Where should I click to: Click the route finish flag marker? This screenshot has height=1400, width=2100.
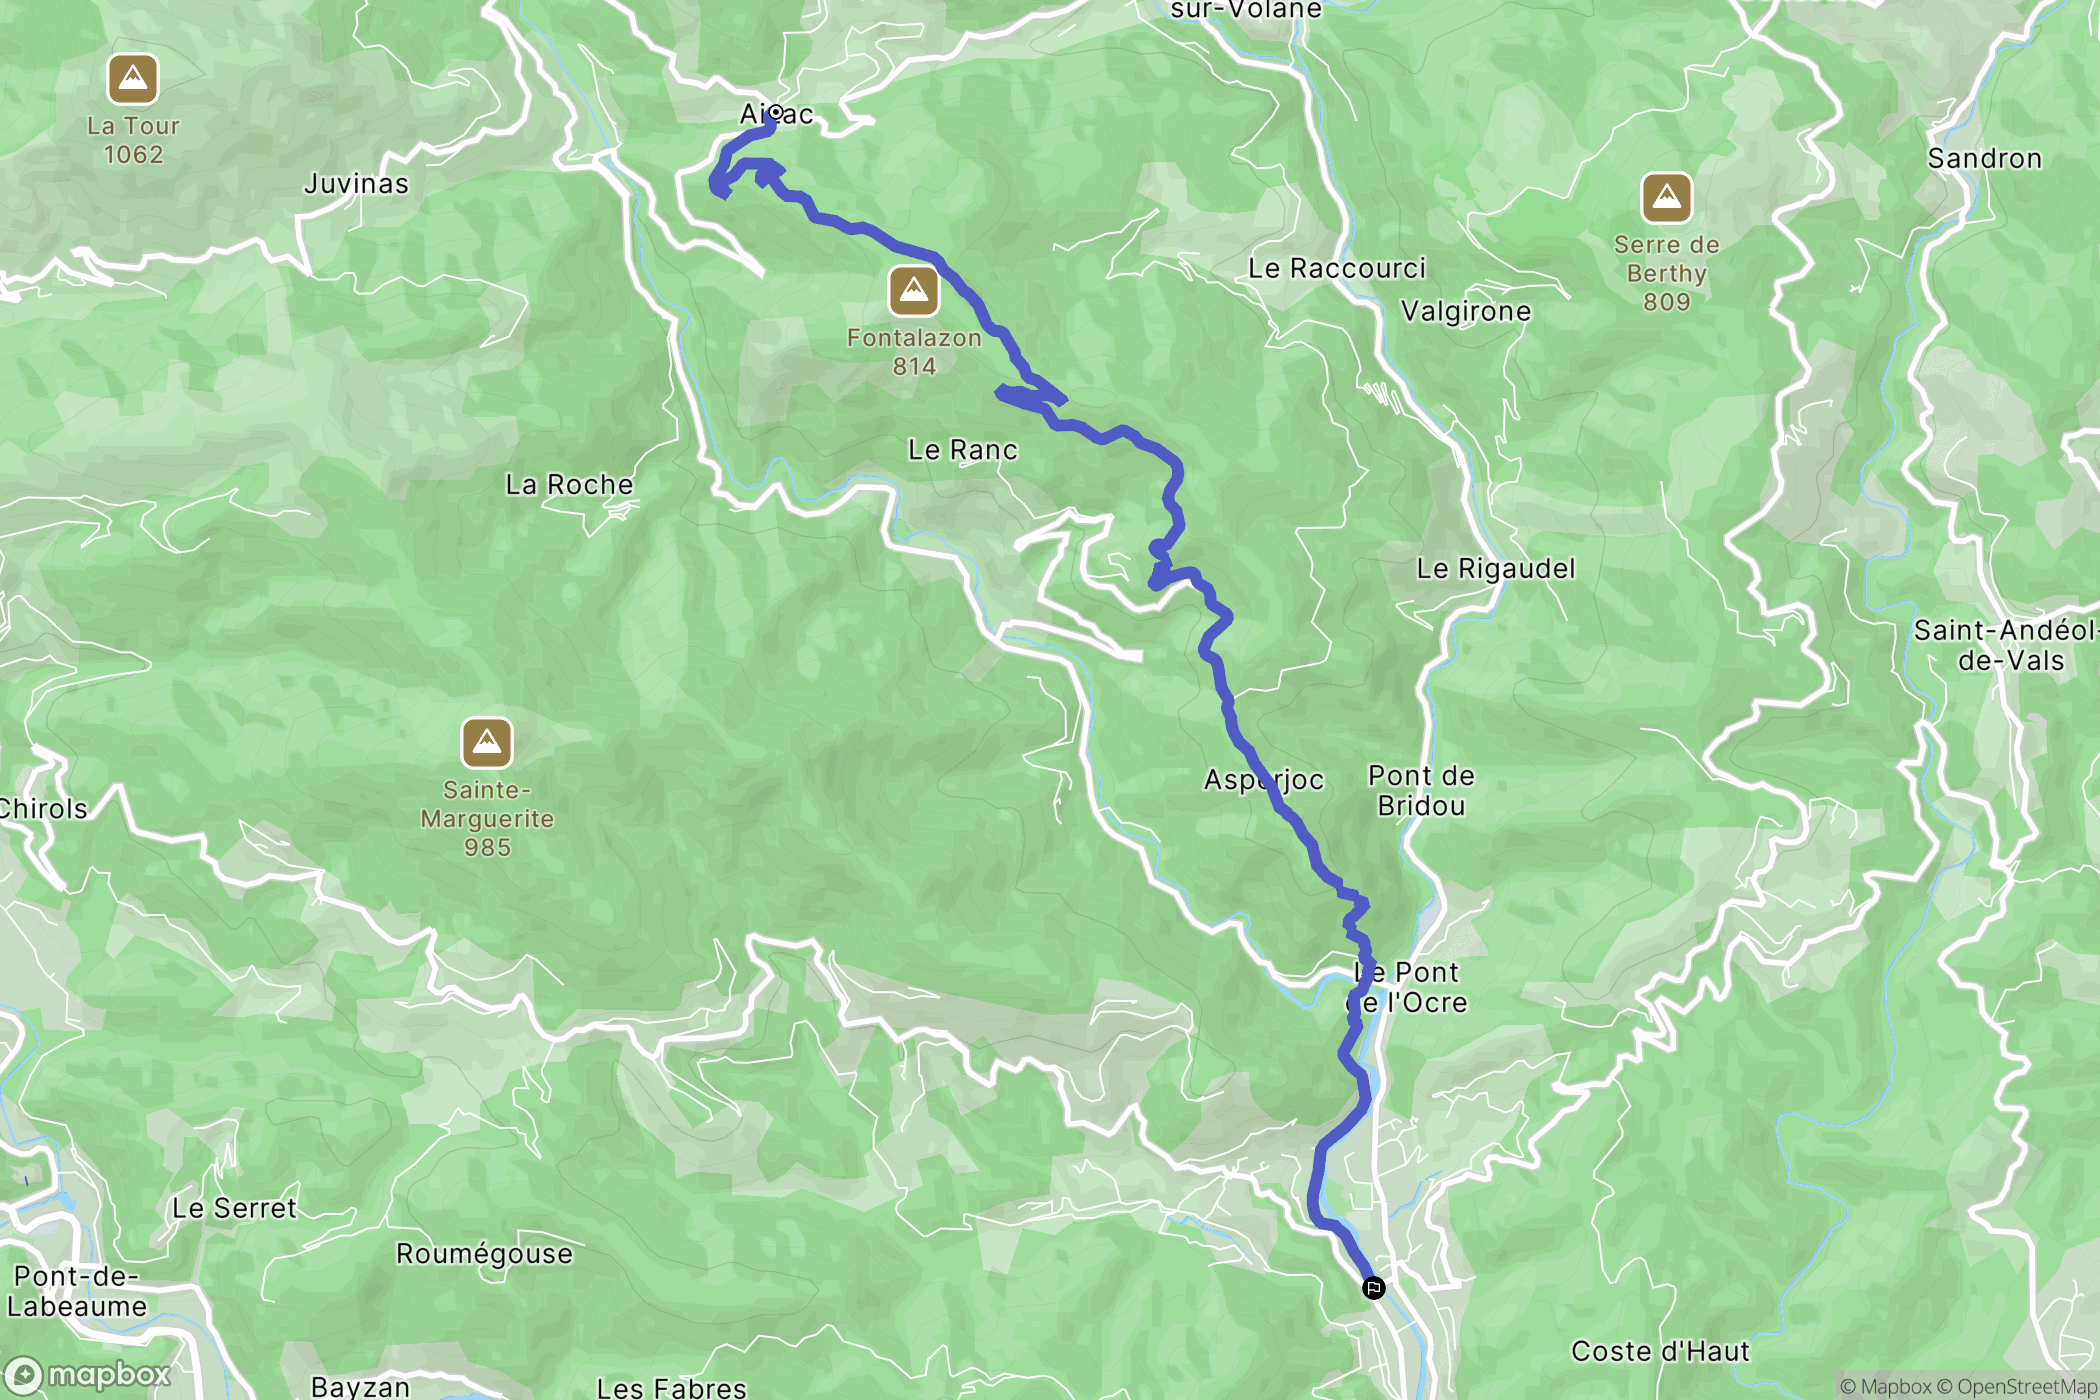coord(1374,1288)
